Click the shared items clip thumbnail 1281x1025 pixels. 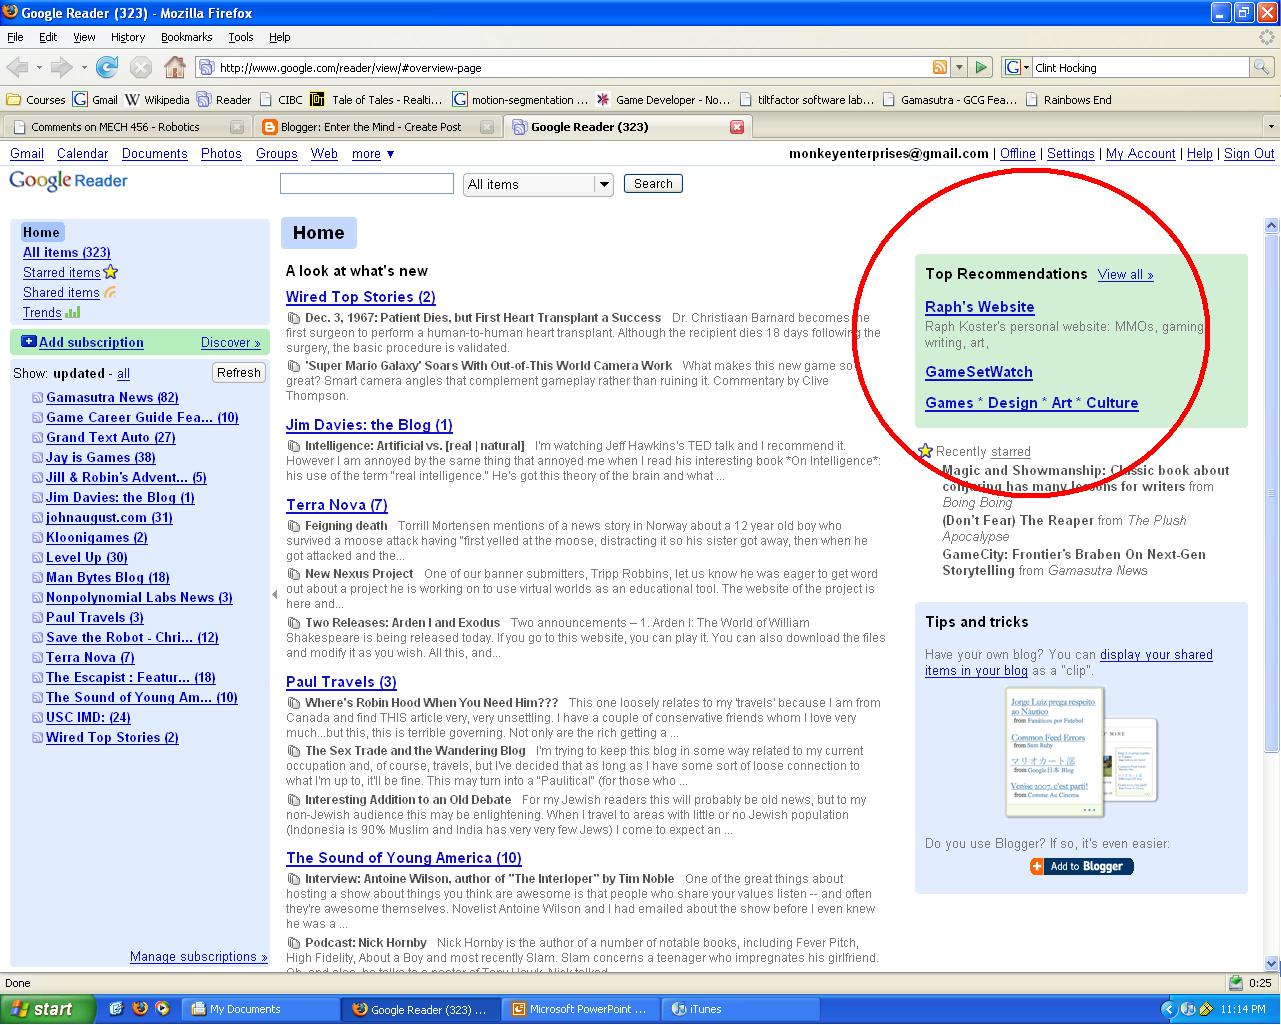(x=1080, y=752)
